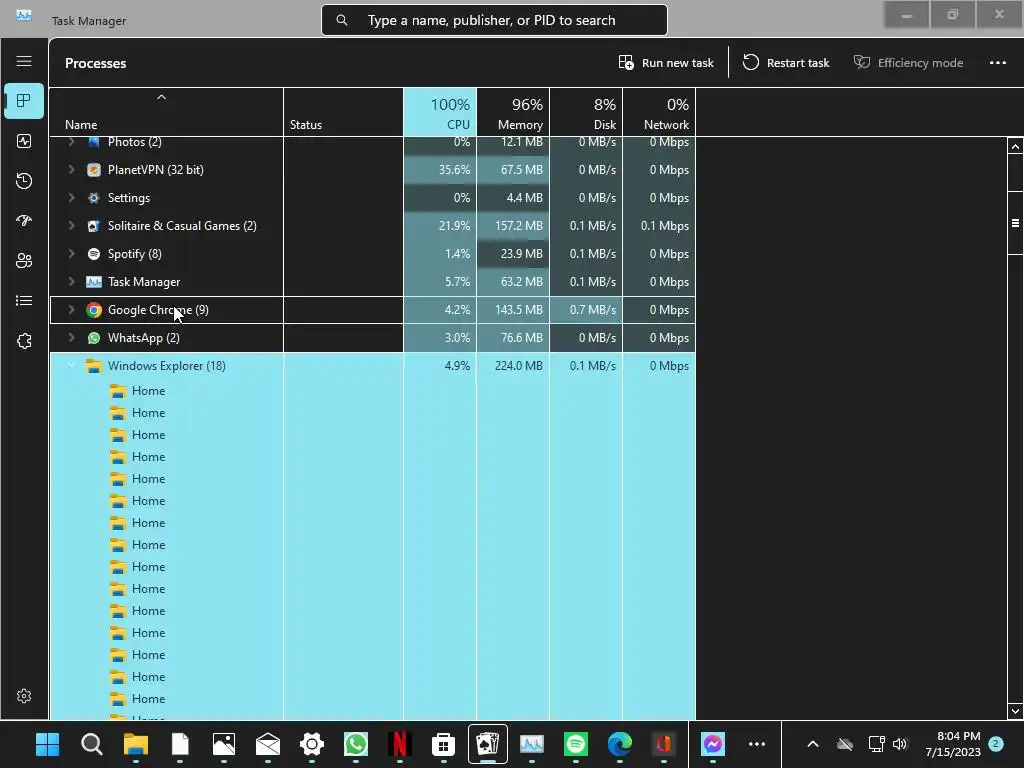Image resolution: width=1024 pixels, height=768 pixels.
Task: Open Spotify from the taskbar
Action: (575, 744)
